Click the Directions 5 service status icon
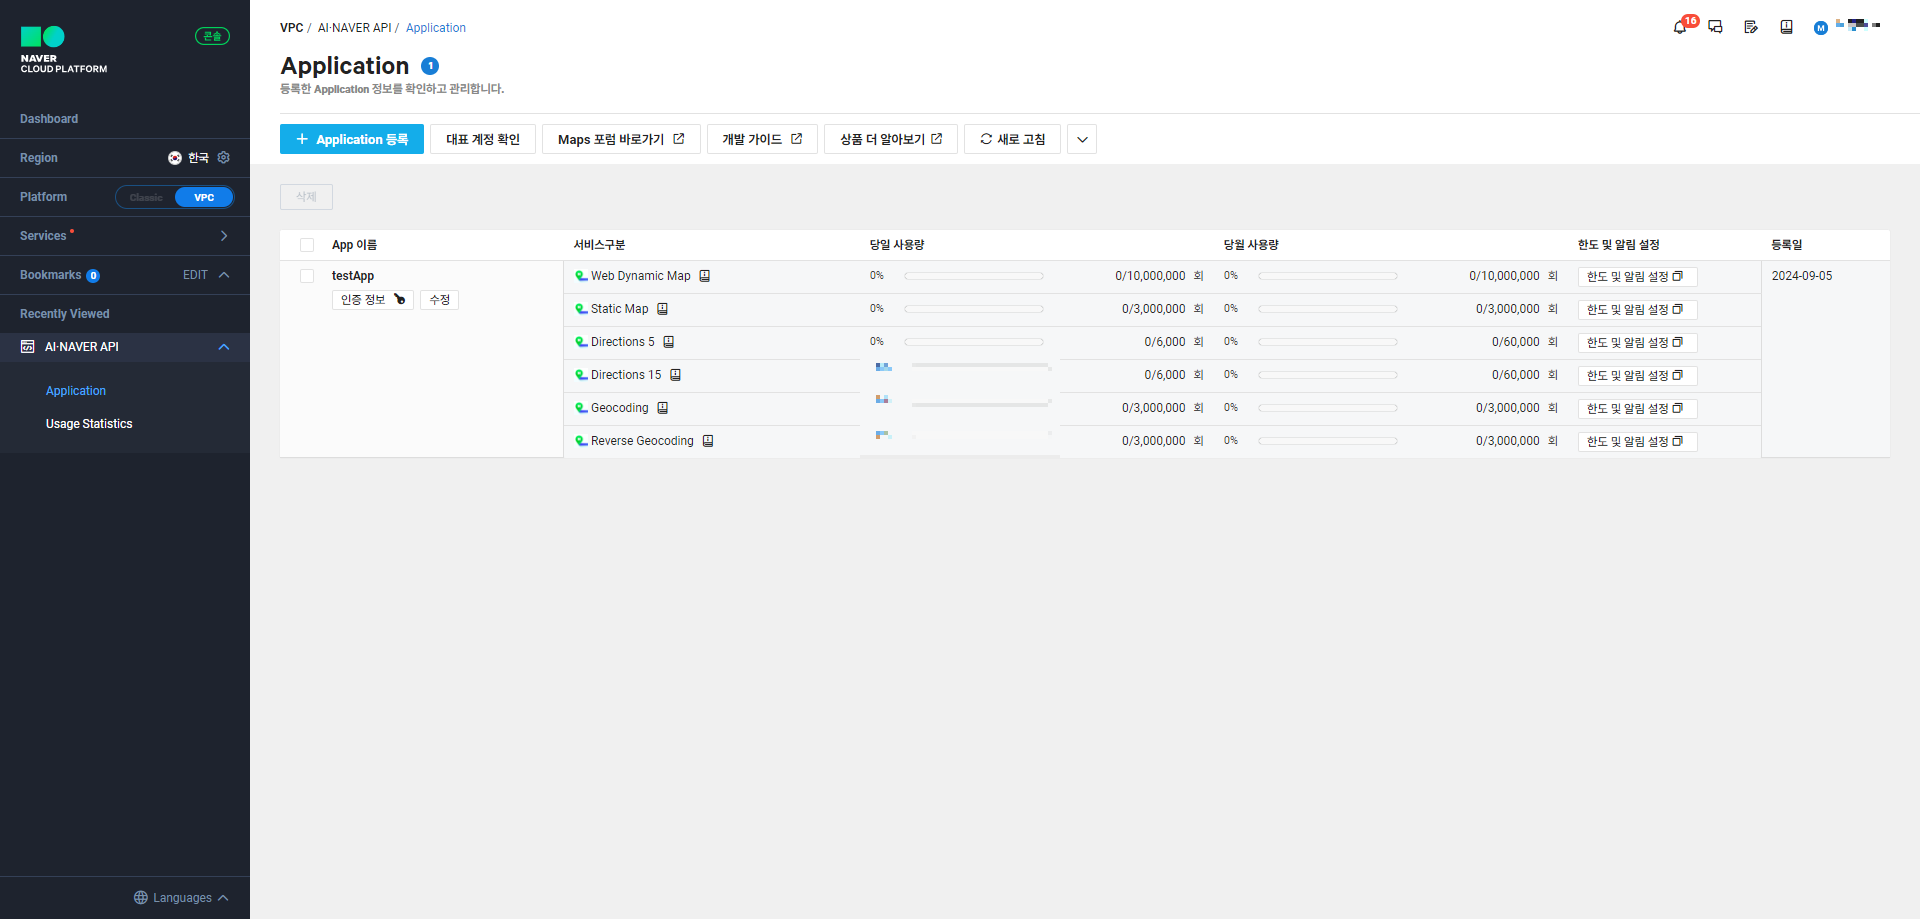 [581, 342]
